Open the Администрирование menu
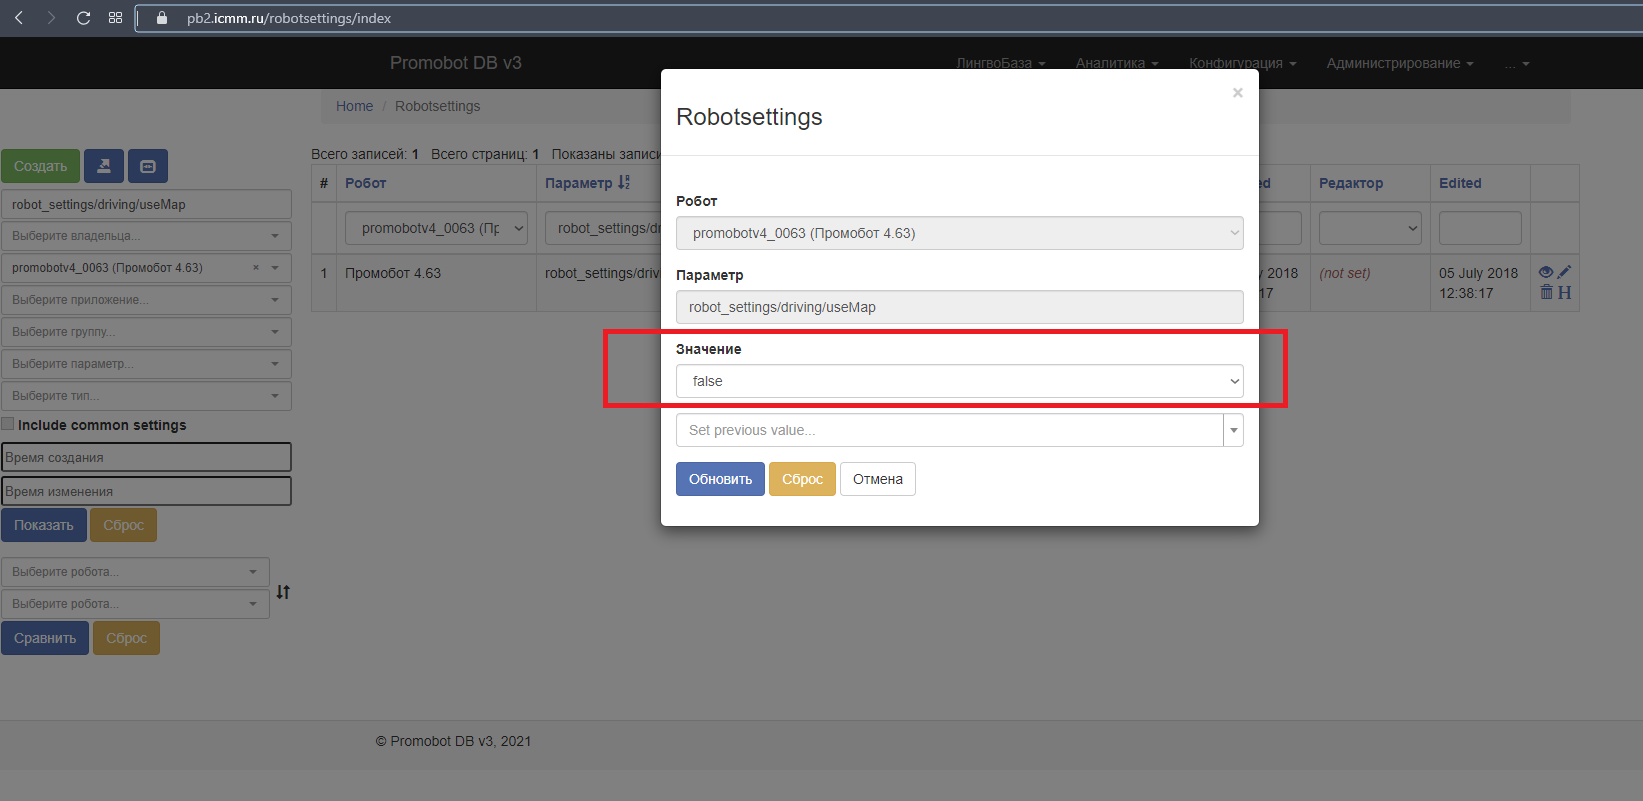The height and width of the screenshot is (801, 1643). [1399, 63]
